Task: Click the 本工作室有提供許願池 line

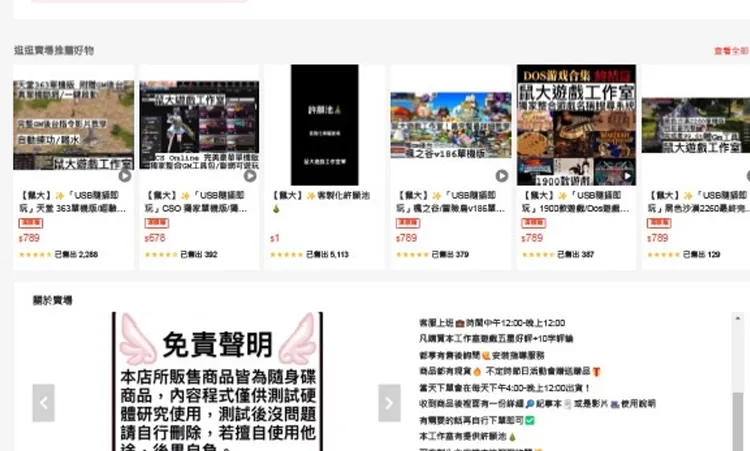Action: pos(467,436)
